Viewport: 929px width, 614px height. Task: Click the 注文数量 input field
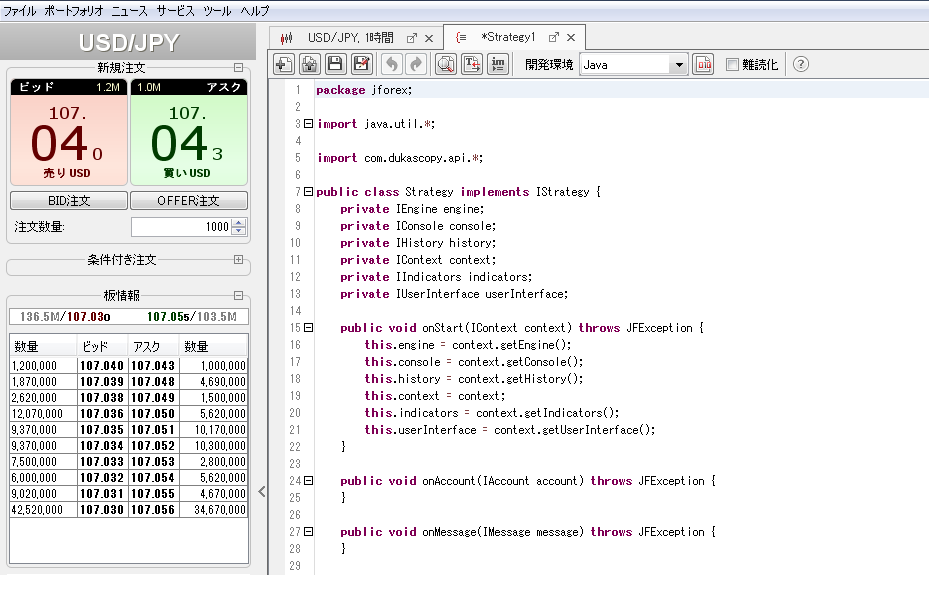coord(181,226)
